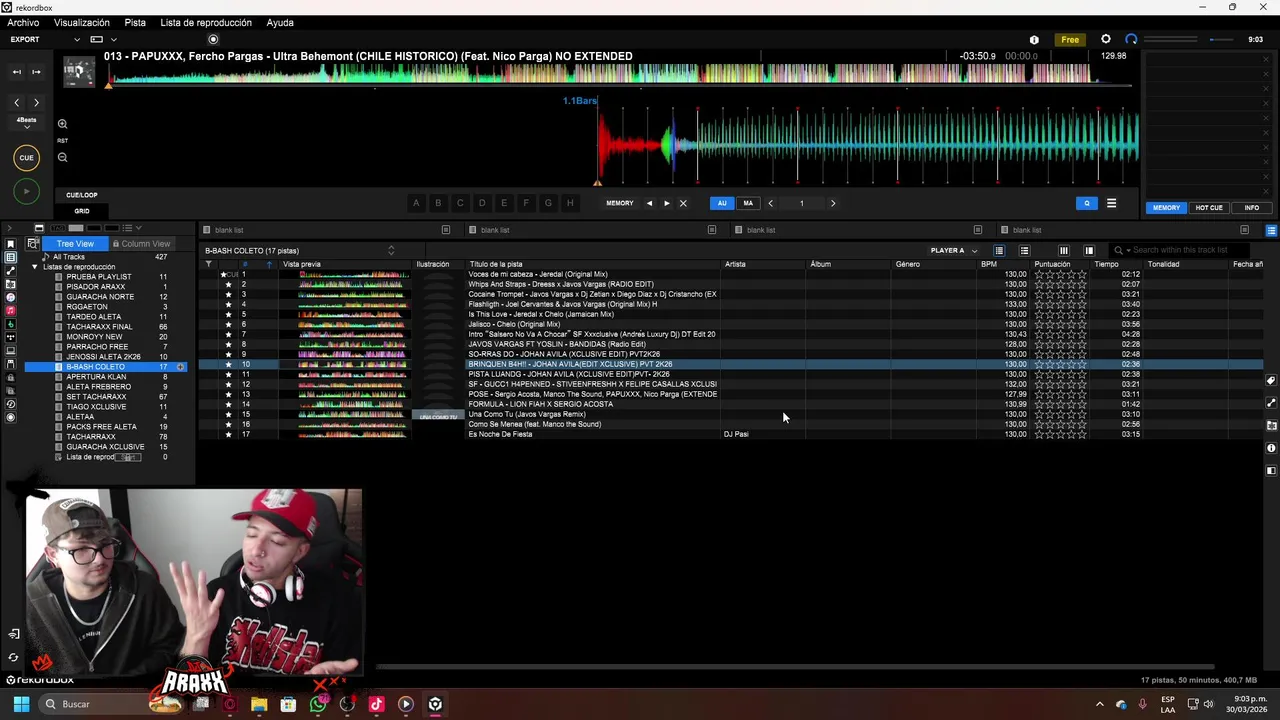
Task: Open the Archivo menu
Action: (x=23, y=22)
